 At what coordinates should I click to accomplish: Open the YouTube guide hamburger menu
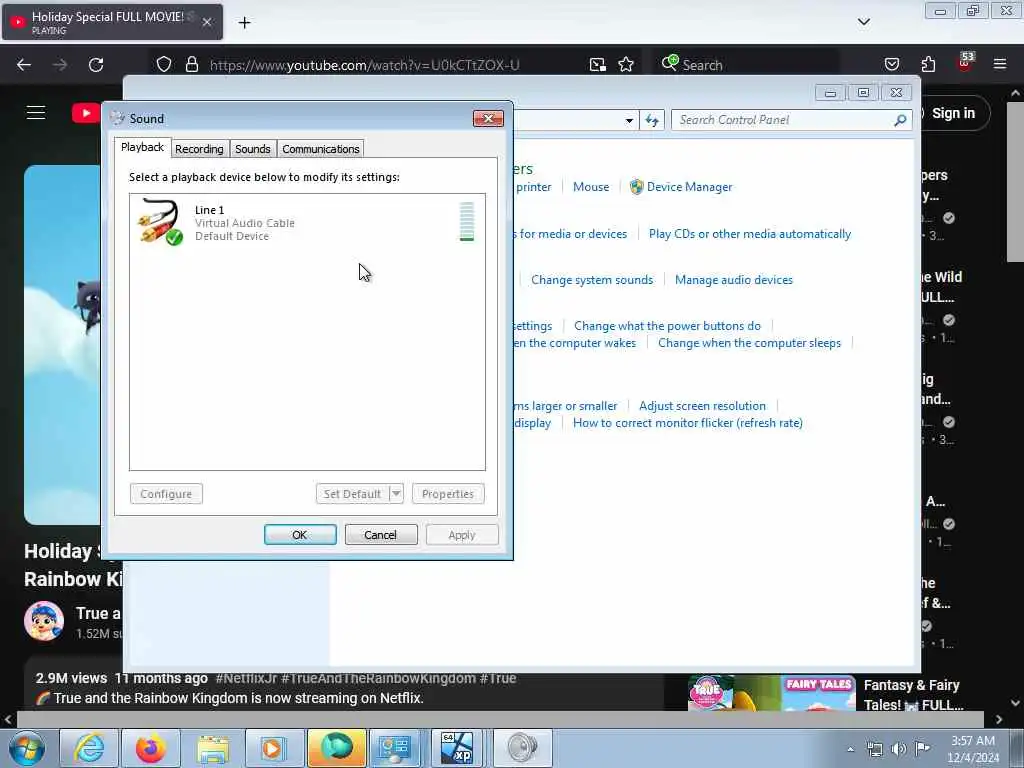(36, 113)
